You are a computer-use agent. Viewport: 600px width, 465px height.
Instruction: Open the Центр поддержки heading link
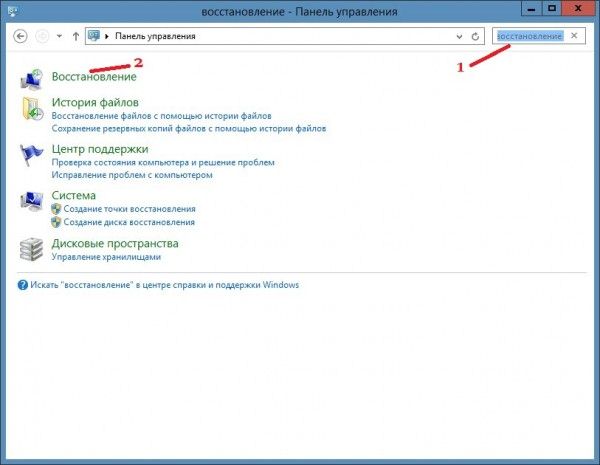(100, 149)
